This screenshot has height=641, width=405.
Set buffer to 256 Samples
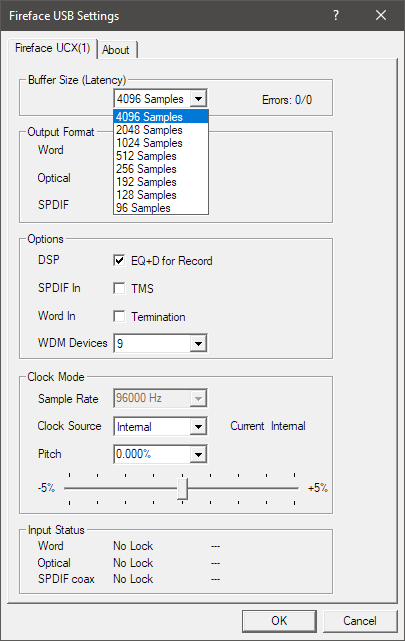[x=161, y=169]
